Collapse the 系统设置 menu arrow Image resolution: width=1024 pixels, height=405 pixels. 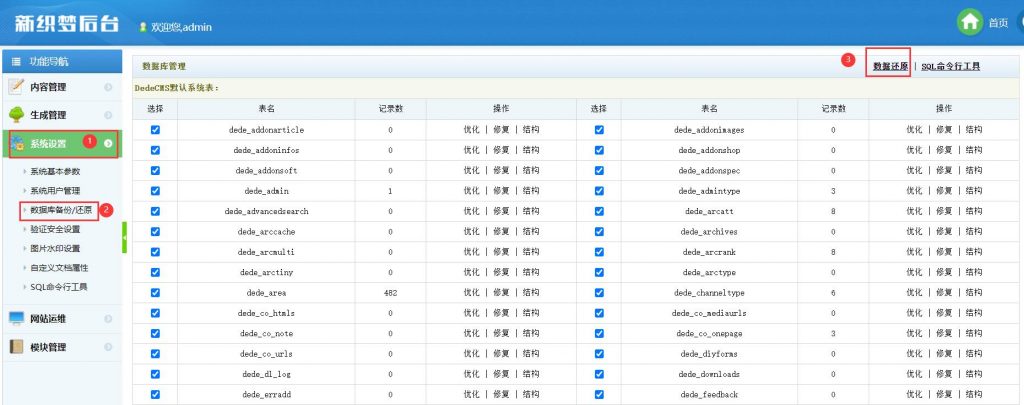coord(108,143)
